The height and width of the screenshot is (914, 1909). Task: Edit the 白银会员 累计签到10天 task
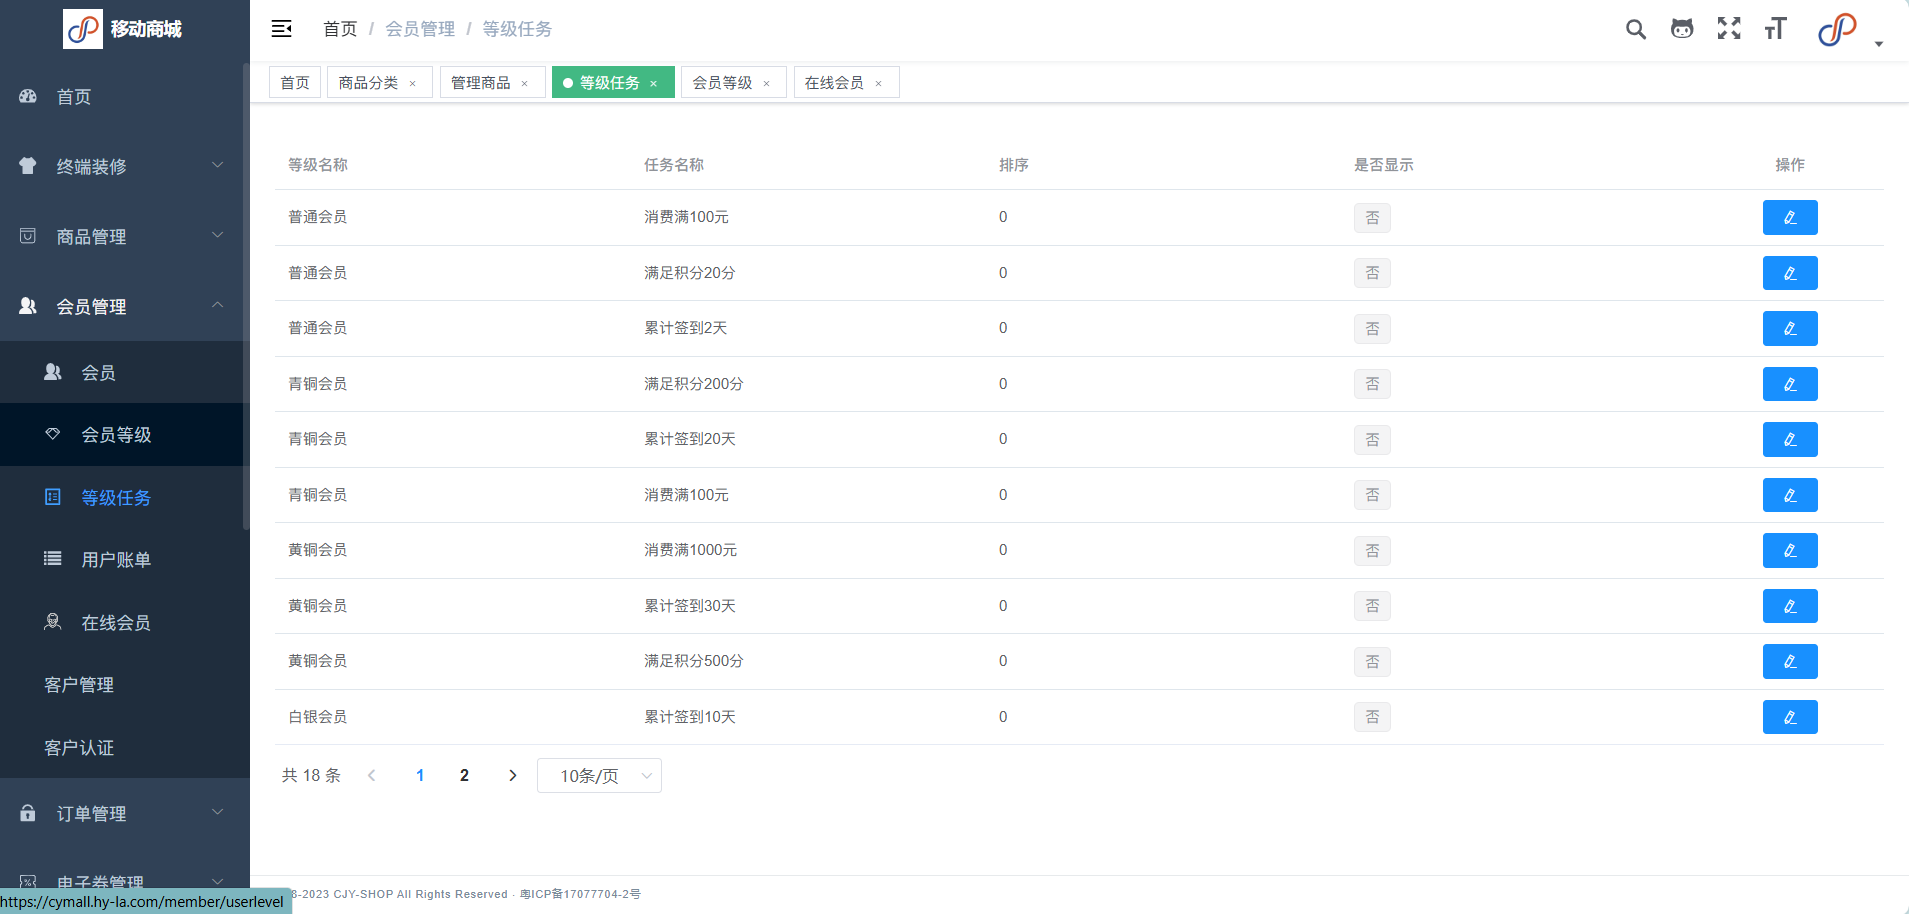click(1789, 717)
